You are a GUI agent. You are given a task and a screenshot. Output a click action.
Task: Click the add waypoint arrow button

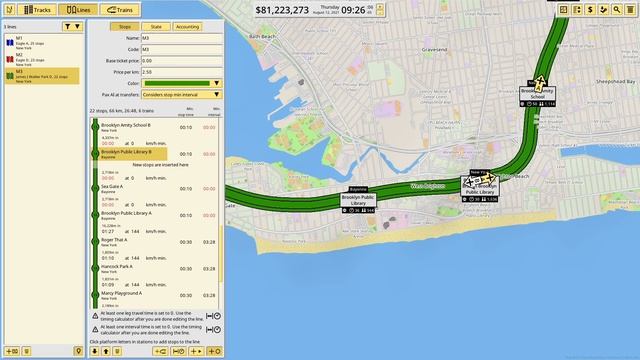coord(196,351)
